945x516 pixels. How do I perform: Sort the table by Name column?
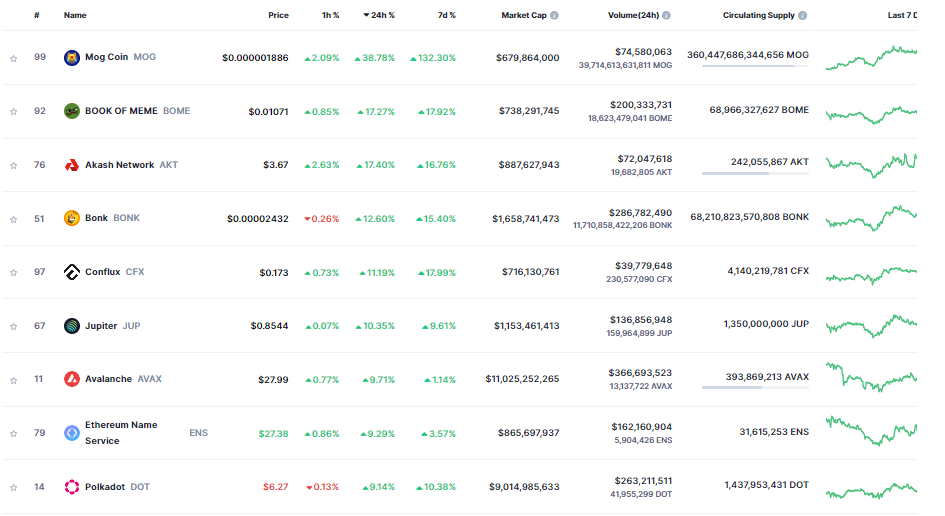tap(75, 15)
